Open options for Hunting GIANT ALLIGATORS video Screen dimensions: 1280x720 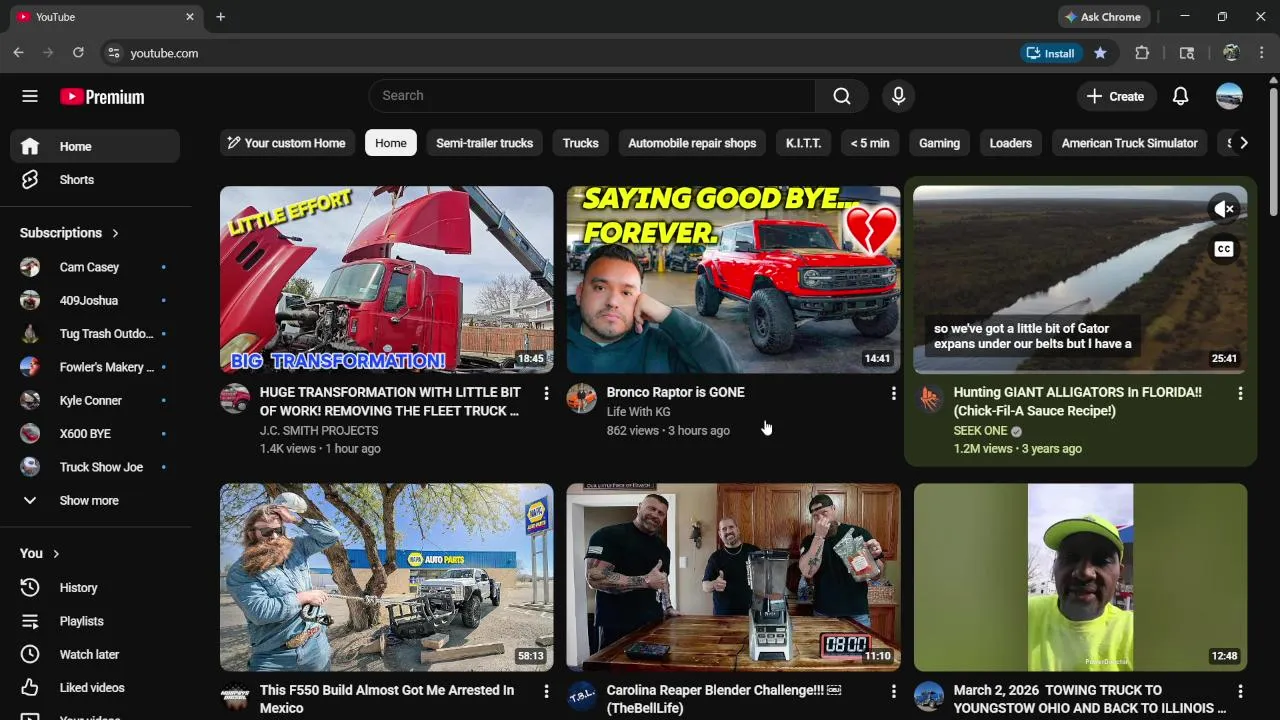pos(1240,394)
